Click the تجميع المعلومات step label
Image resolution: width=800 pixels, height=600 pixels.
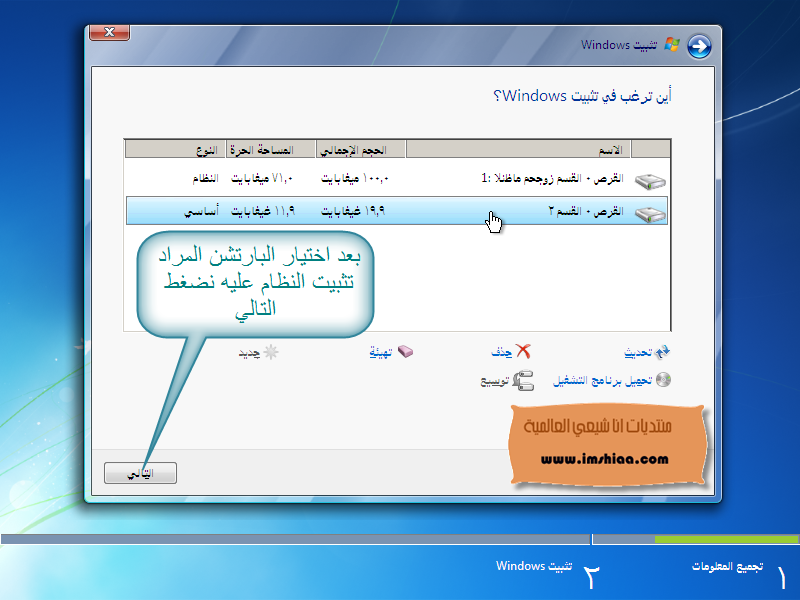coord(728,566)
